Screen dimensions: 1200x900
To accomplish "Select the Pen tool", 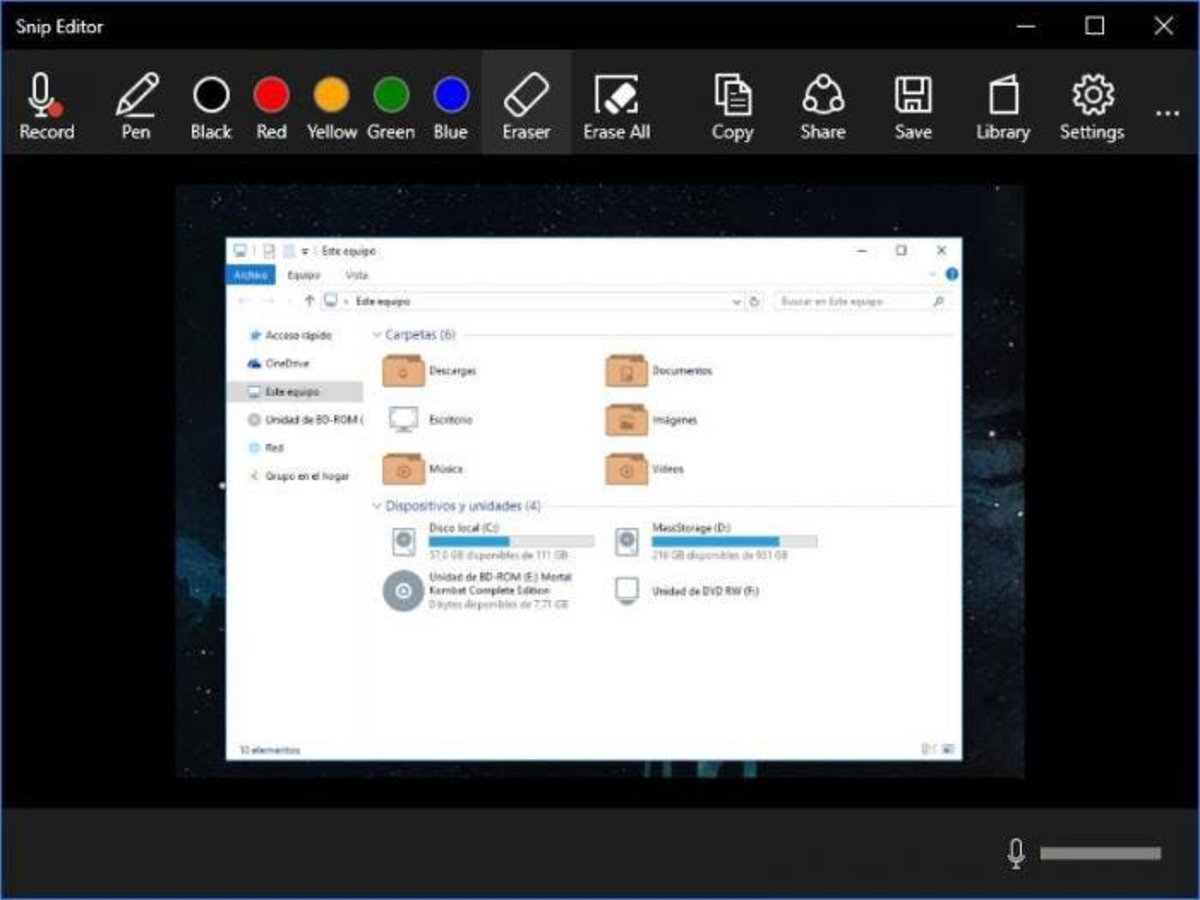I will [136, 106].
